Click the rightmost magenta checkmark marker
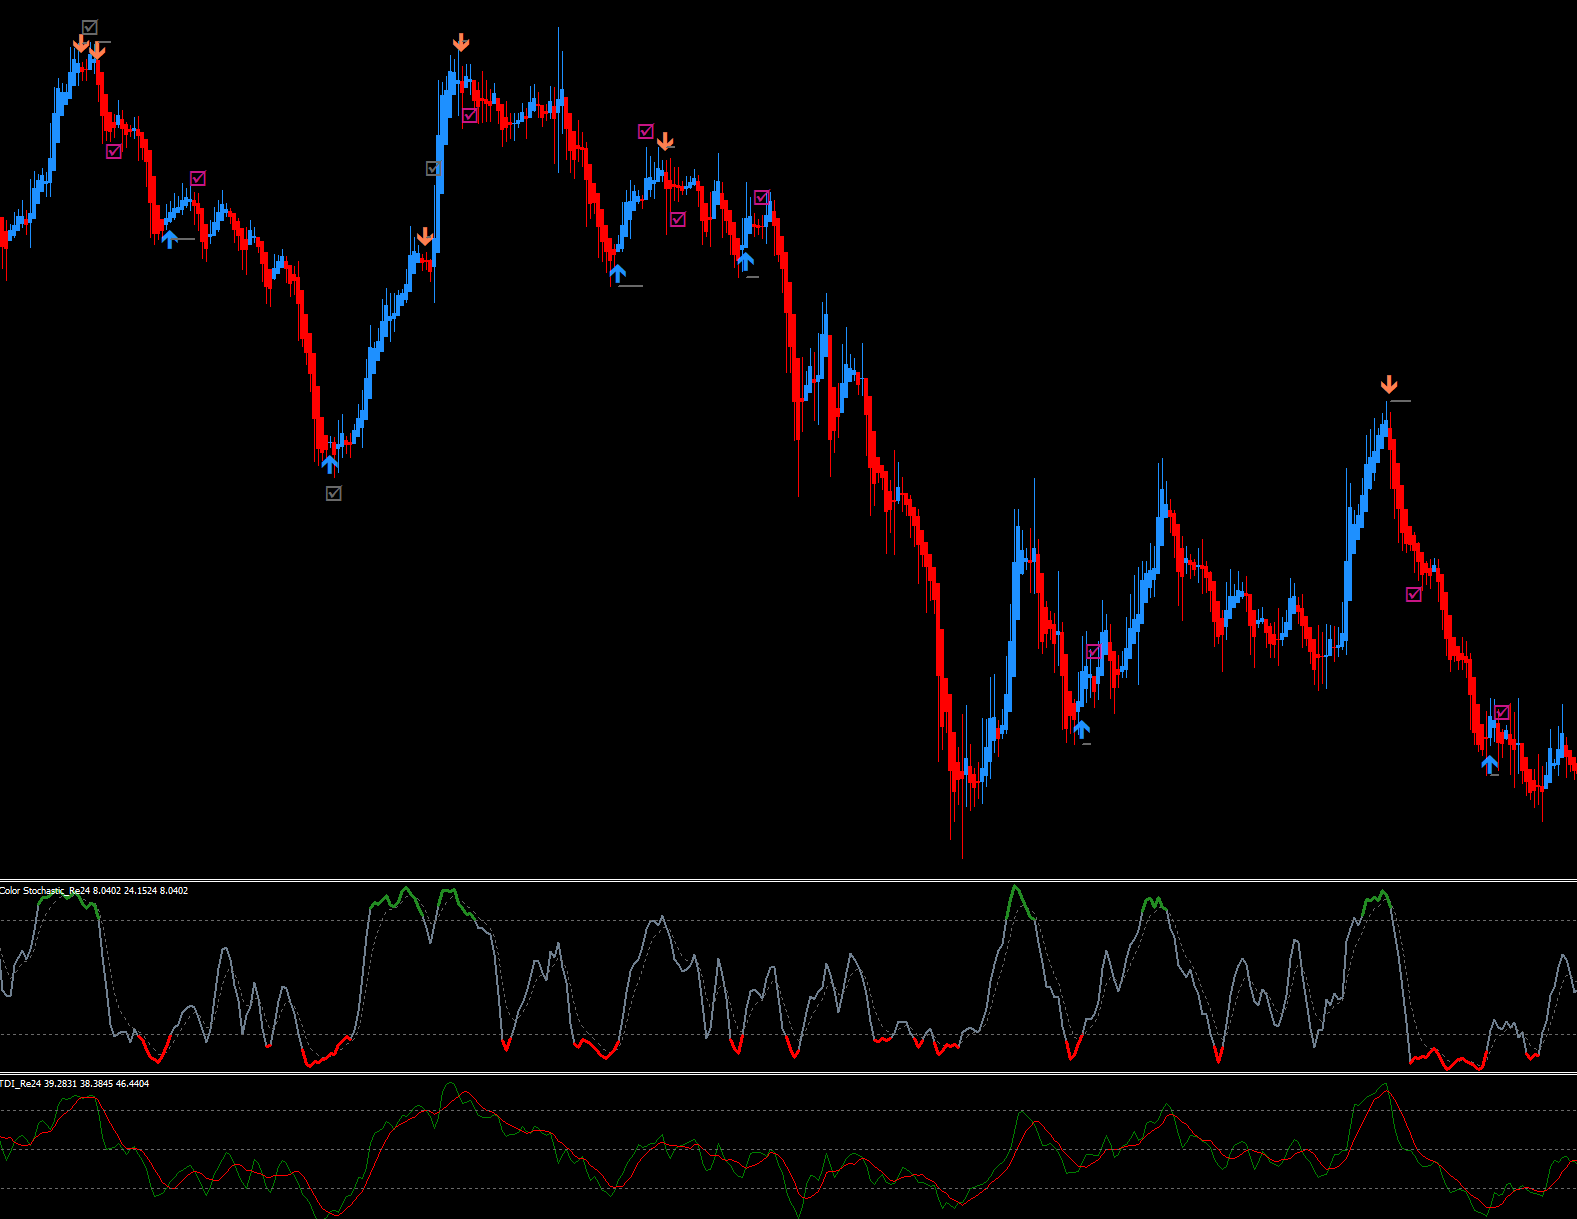Image resolution: width=1577 pixels, height=1219 pixels. click(1502, 713)
